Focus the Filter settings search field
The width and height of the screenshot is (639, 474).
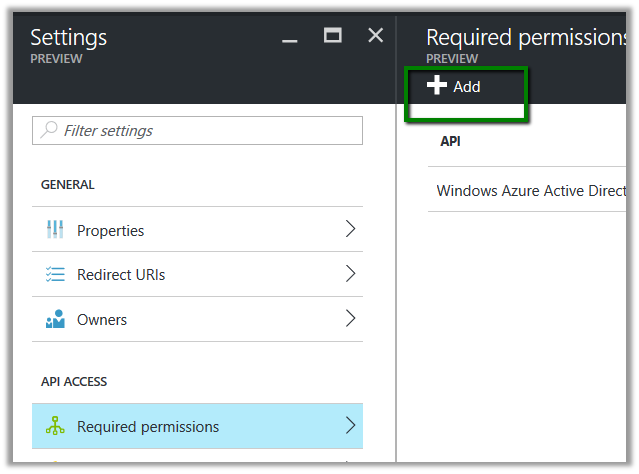point(205,131)
